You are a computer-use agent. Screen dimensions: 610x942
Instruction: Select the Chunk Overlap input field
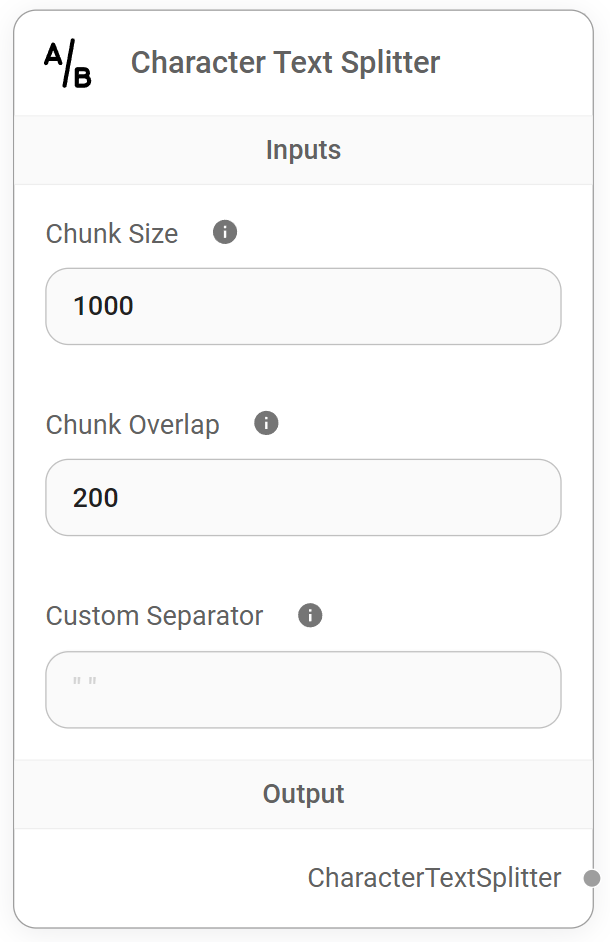tap(303, 497)
